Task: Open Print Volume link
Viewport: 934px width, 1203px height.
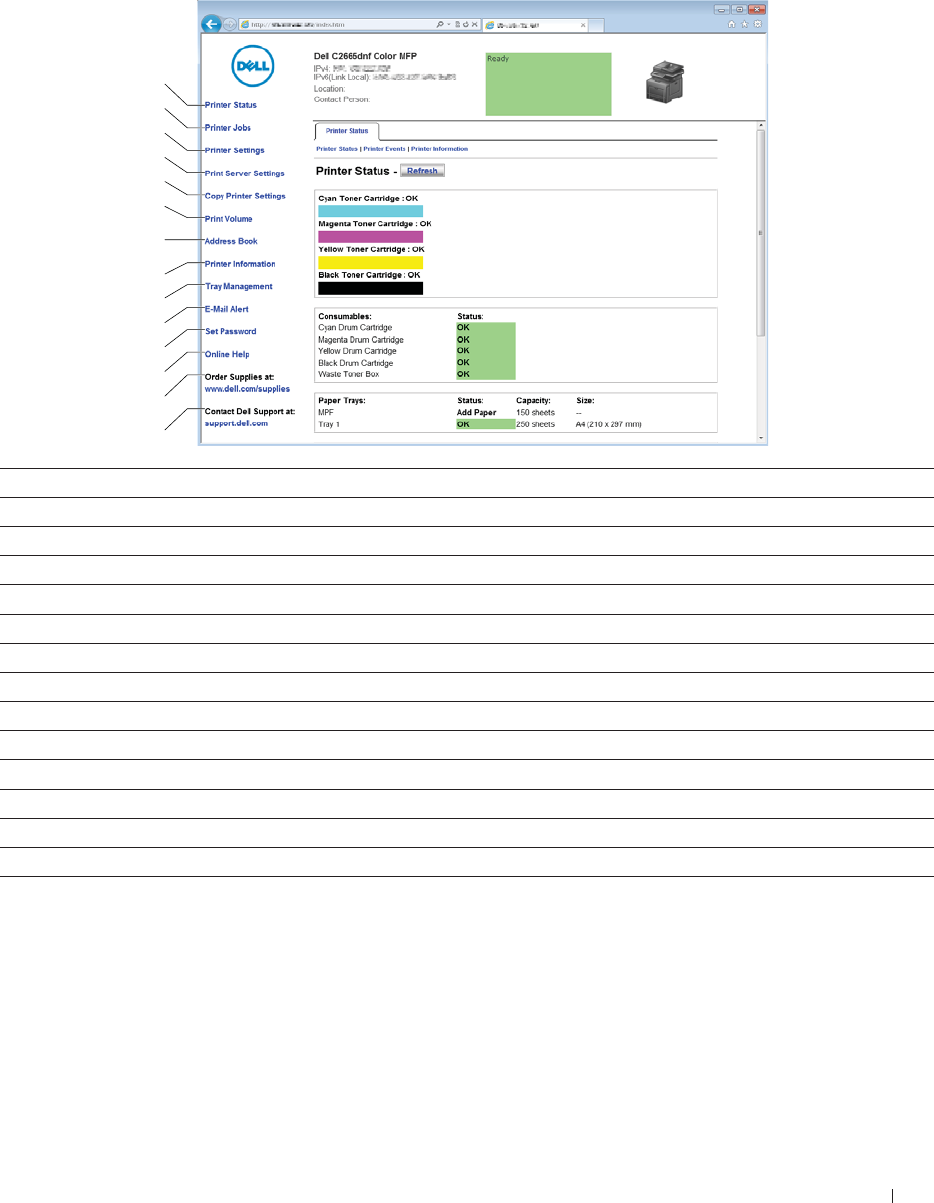Action: [x=228, y=219]
